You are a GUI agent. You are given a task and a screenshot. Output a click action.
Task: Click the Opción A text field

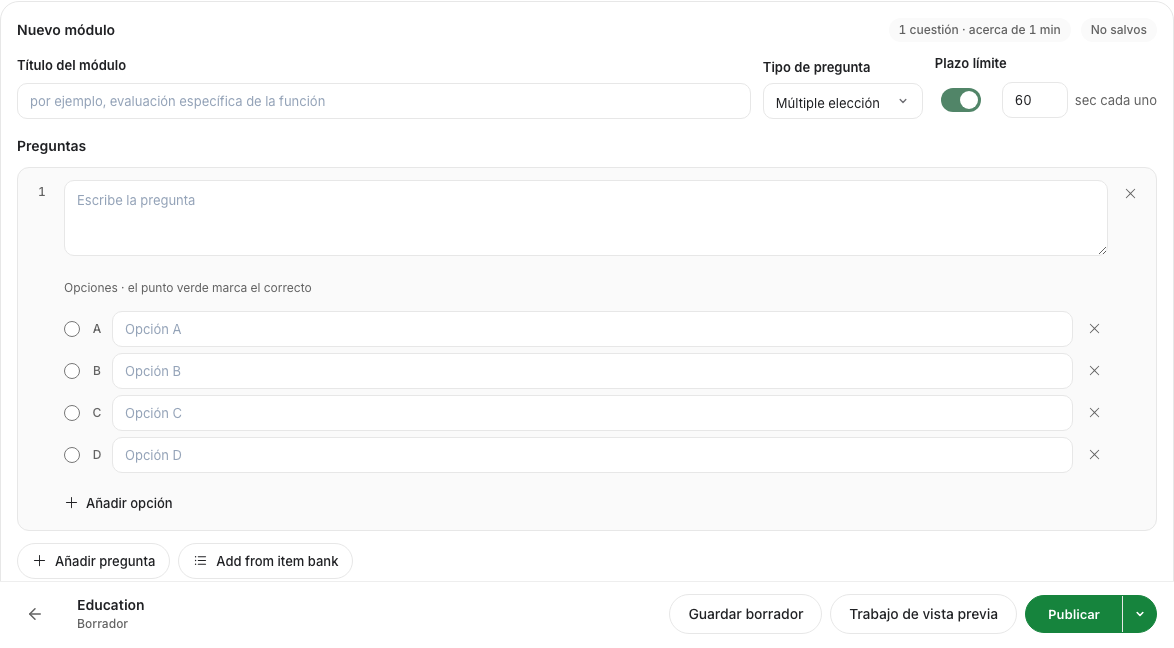pyautogui.click(x=592, y=329)
